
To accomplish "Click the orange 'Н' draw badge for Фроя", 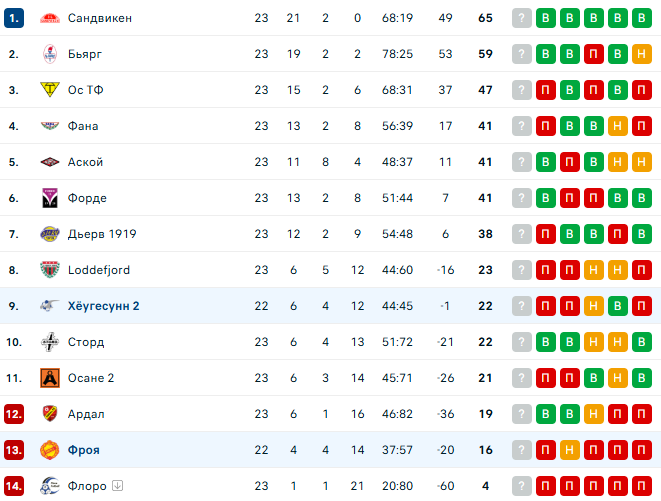I will 569,450.
